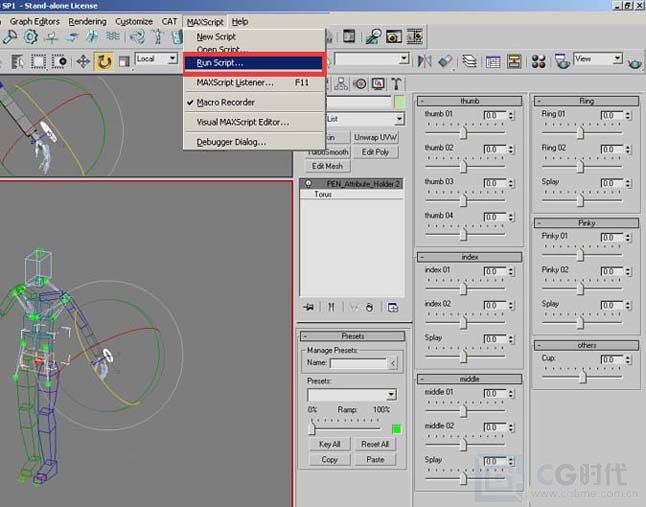Image resolution: width=646 pixels, height=507 pixels.
Task: Open the Material Editor icon
Action: [538, 61]
